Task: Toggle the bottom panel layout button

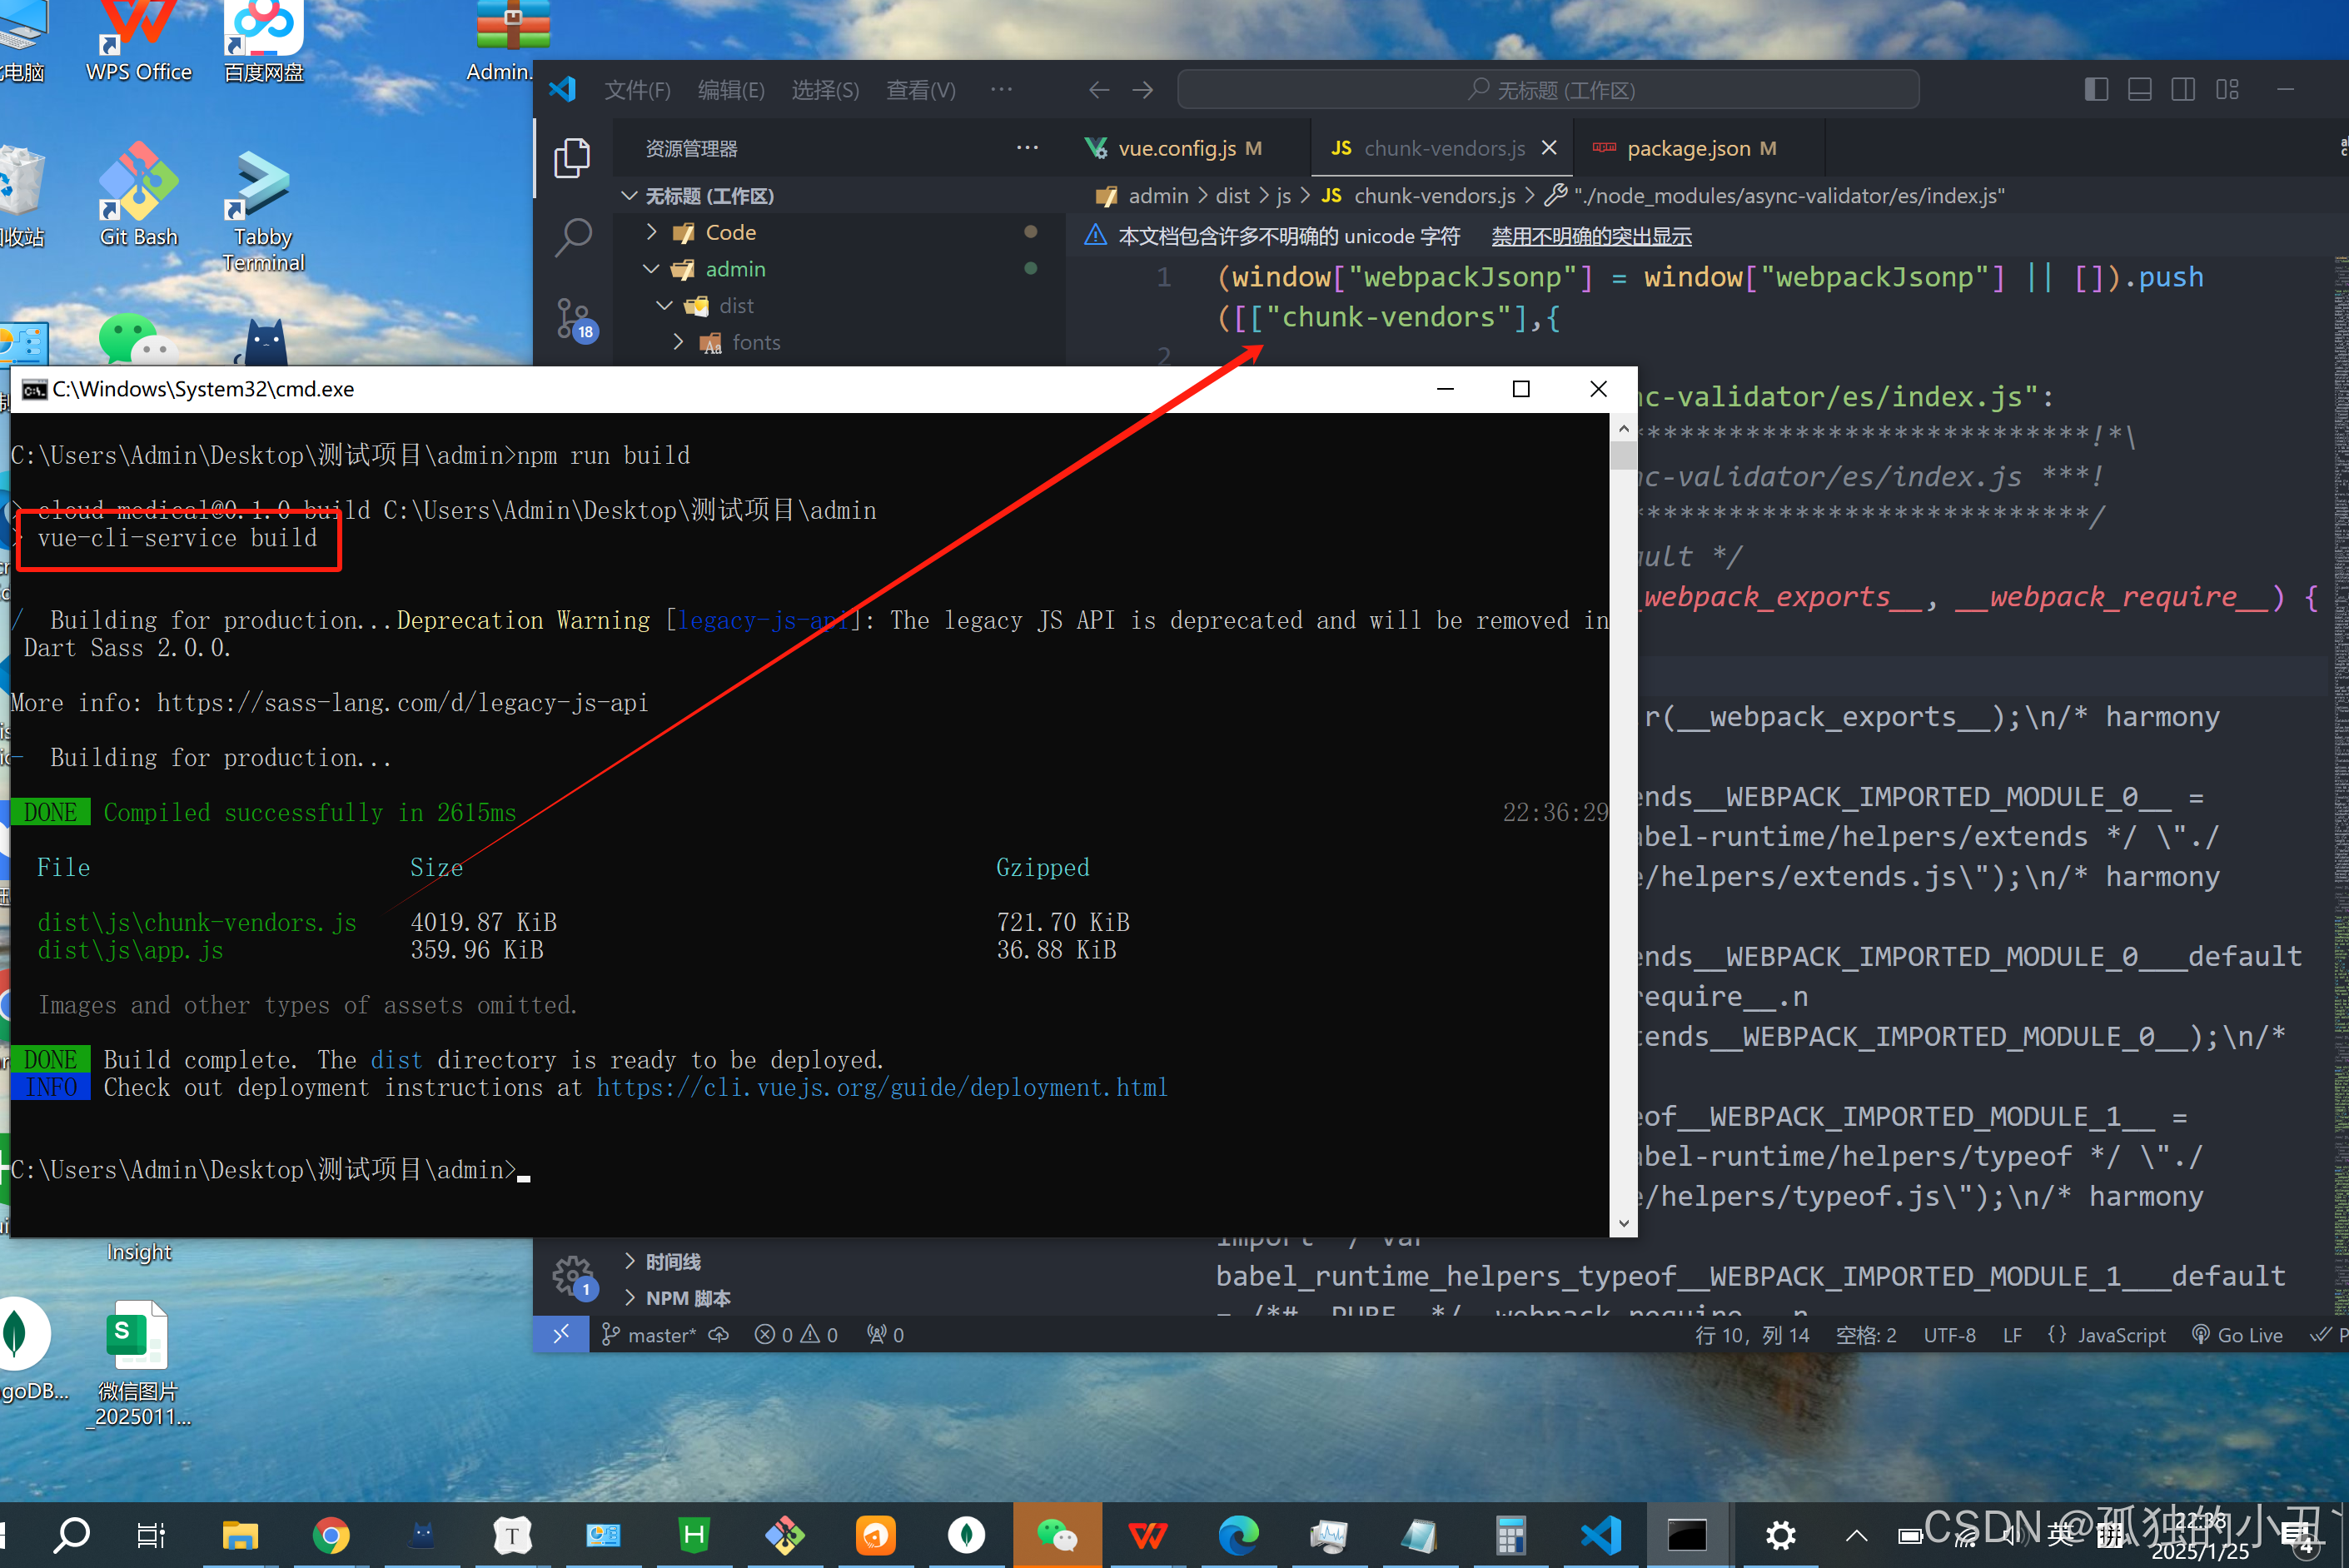Action: tap(2139, 90)
